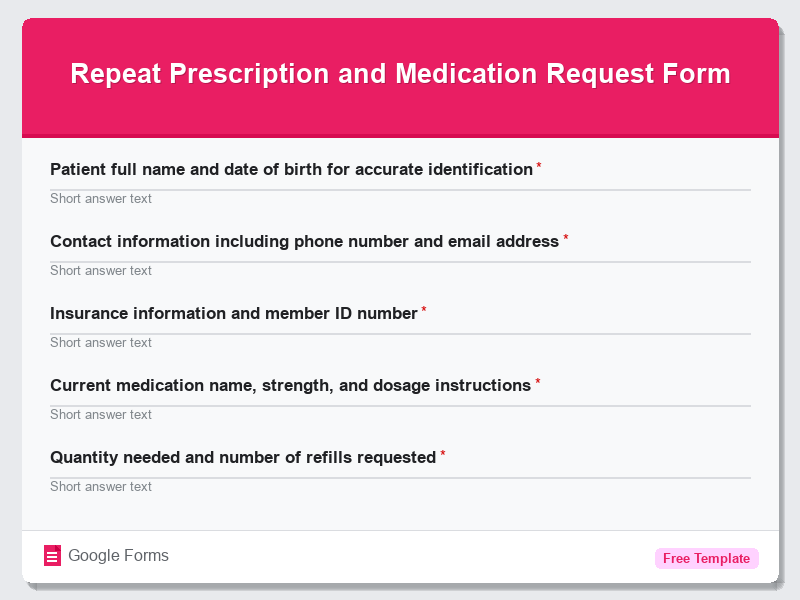Viewport: 800px width, 600px height.
Task: Click the asterisk marking contact information as required
Action: (565, 236)
